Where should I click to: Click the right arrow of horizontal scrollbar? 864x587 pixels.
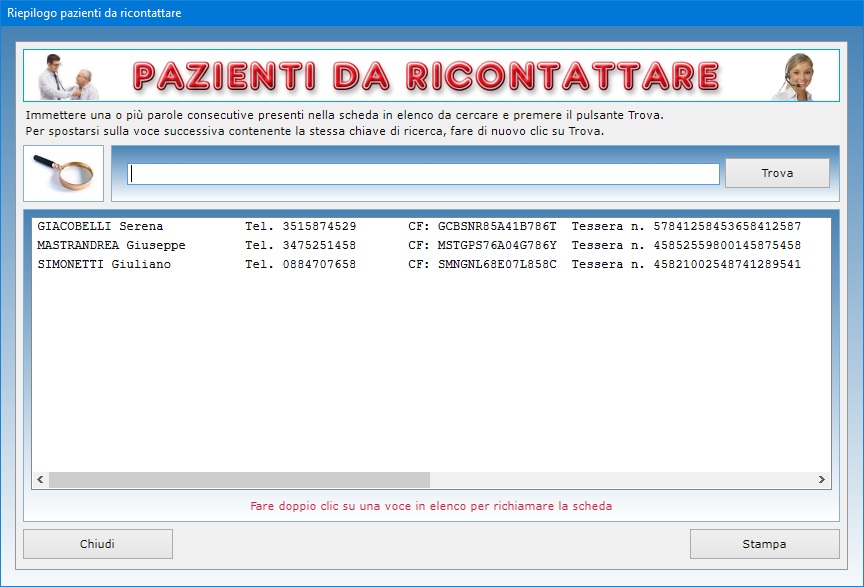point(822,480)
